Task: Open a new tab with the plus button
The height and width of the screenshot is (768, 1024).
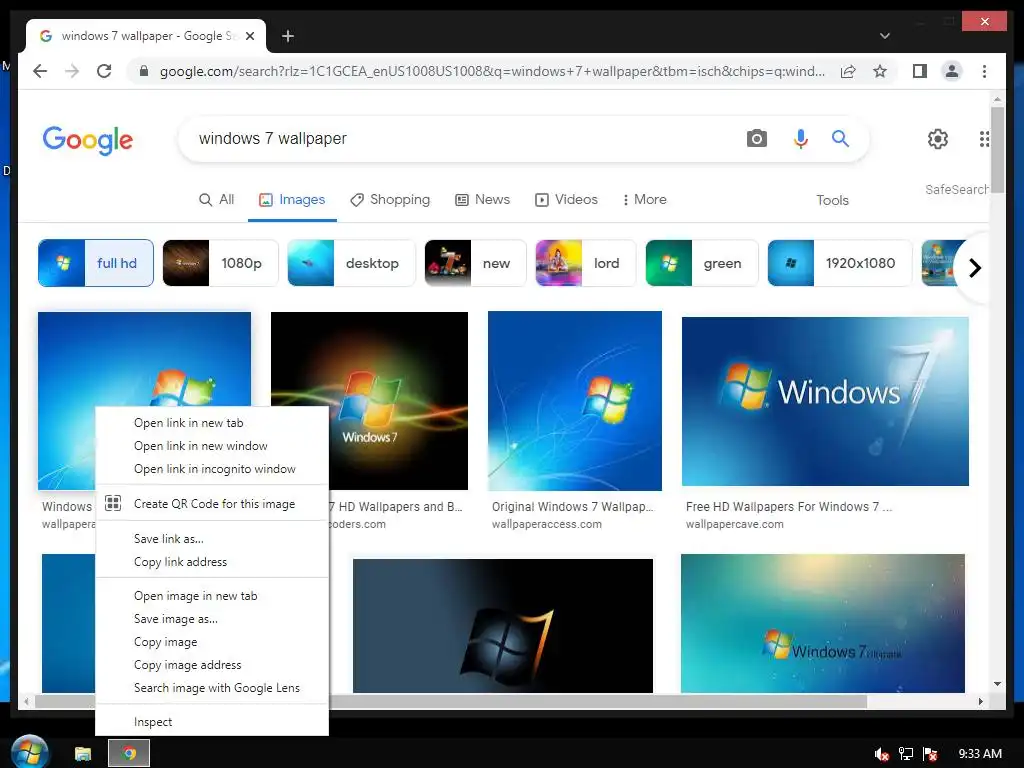Action: coord(288,36)
